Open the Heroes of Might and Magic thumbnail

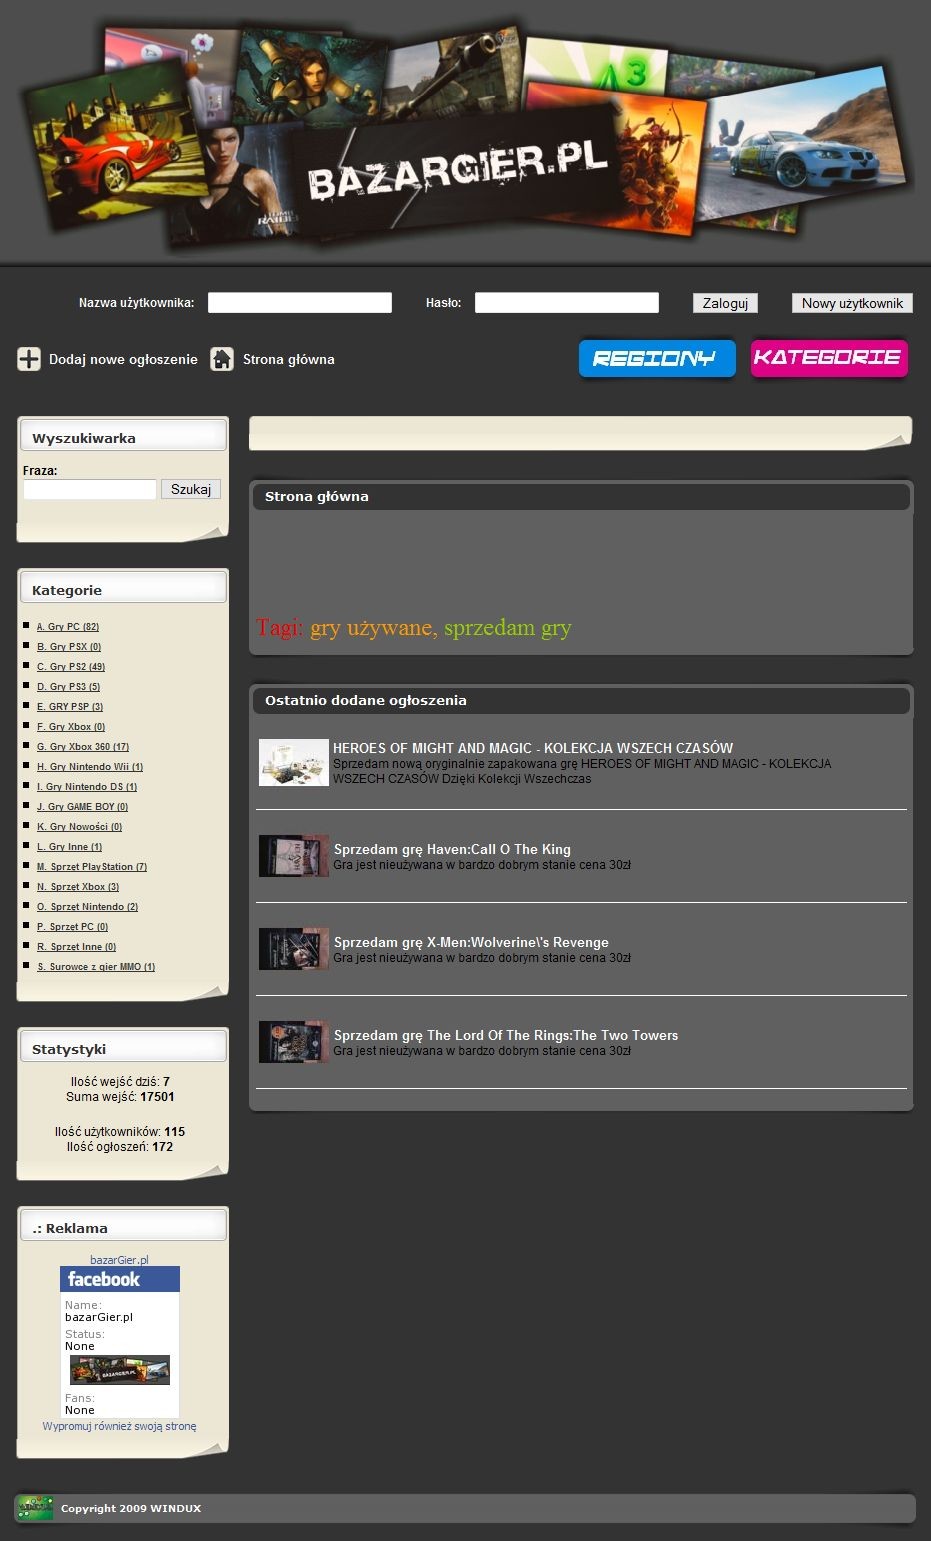pos(293,763)
